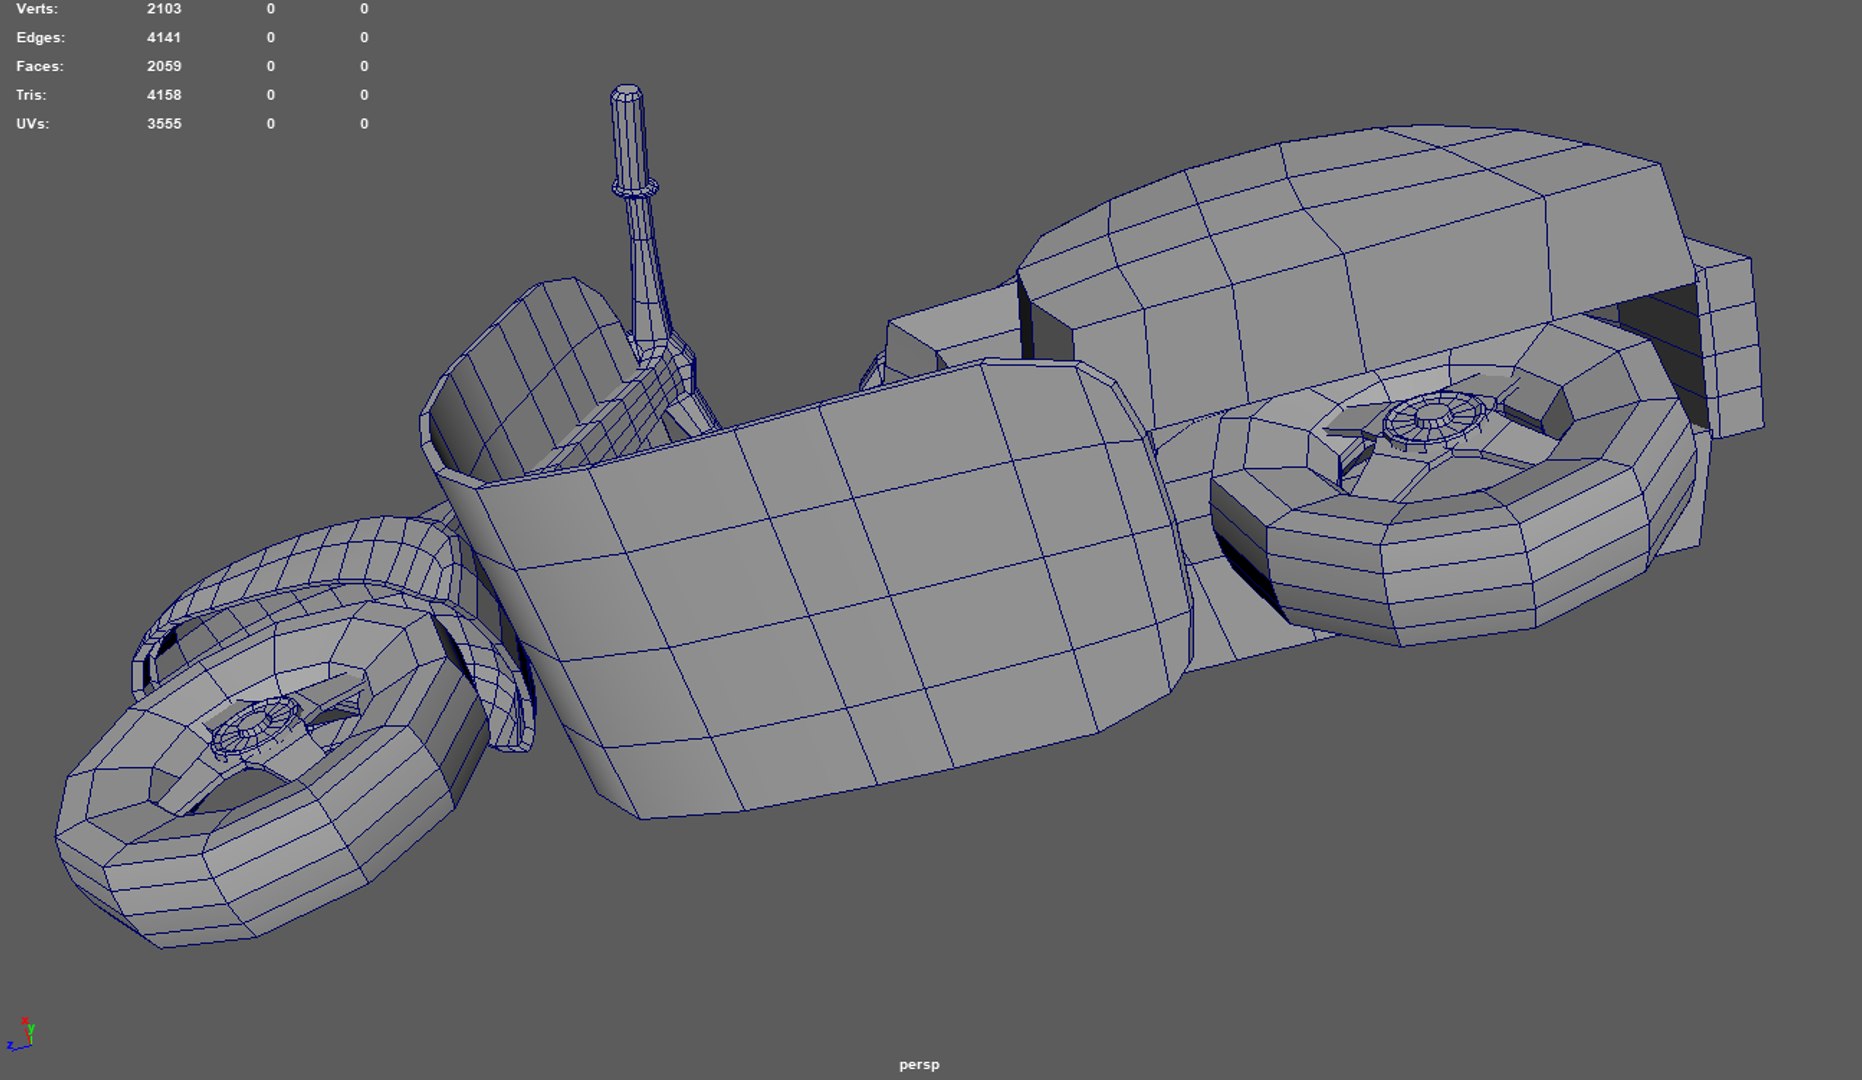The image size is (1862, 1080).
Task: Select the front wheel hub mesh
Action: 255,727
